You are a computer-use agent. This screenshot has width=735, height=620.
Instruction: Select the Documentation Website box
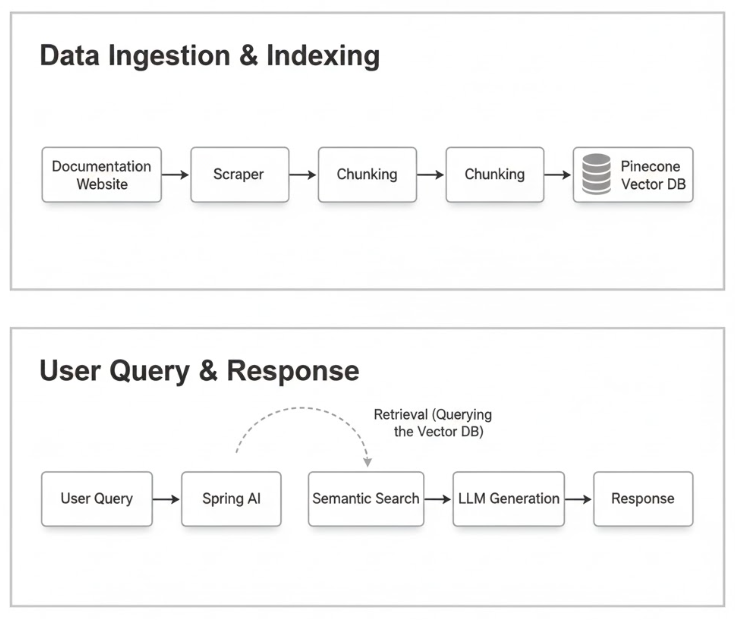(101, 175)
